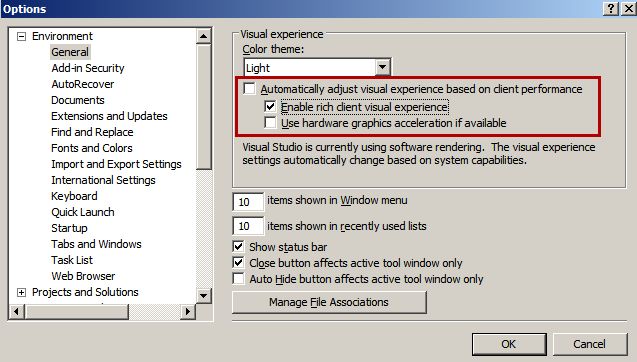This screenshot has height=362, width=637.
Task: Cancel the Options dialog
Action: pos(589,344)
